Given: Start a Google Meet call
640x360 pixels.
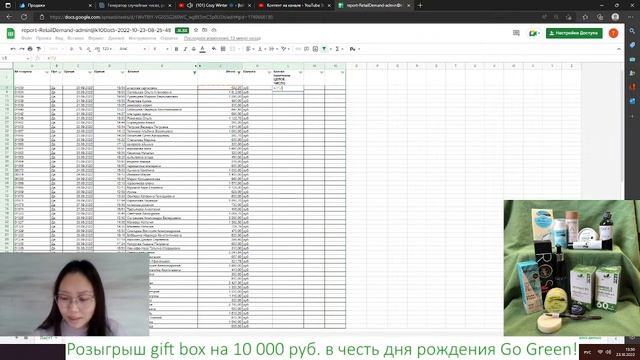Looking at the screenshot, I should pos(534,33).
